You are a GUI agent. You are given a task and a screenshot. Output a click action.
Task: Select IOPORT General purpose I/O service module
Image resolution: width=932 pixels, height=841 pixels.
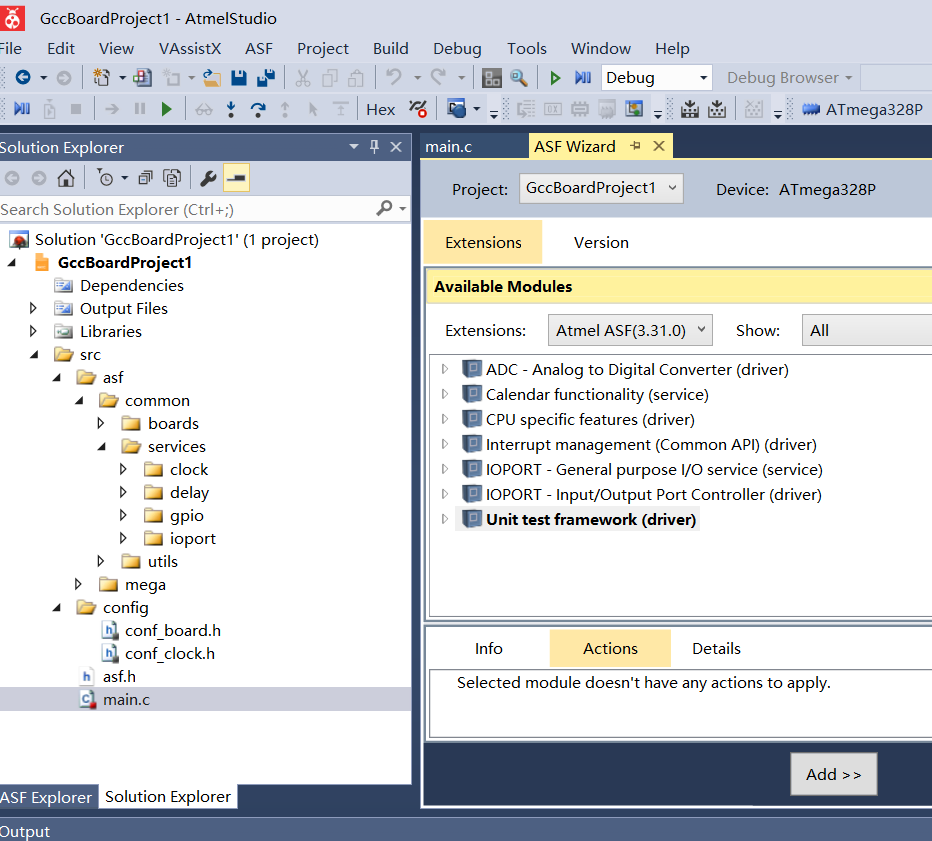[x=654, y=469]
